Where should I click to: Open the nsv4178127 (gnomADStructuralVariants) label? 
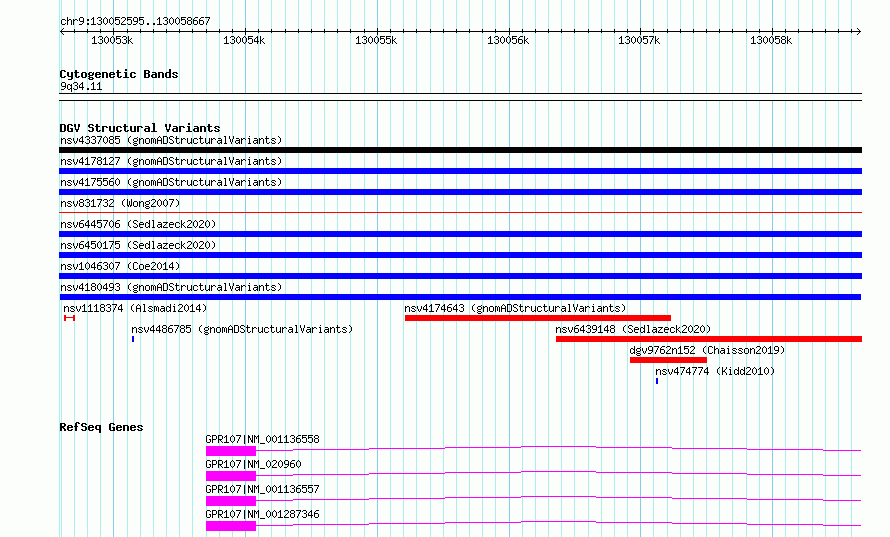tap(171, 161)
